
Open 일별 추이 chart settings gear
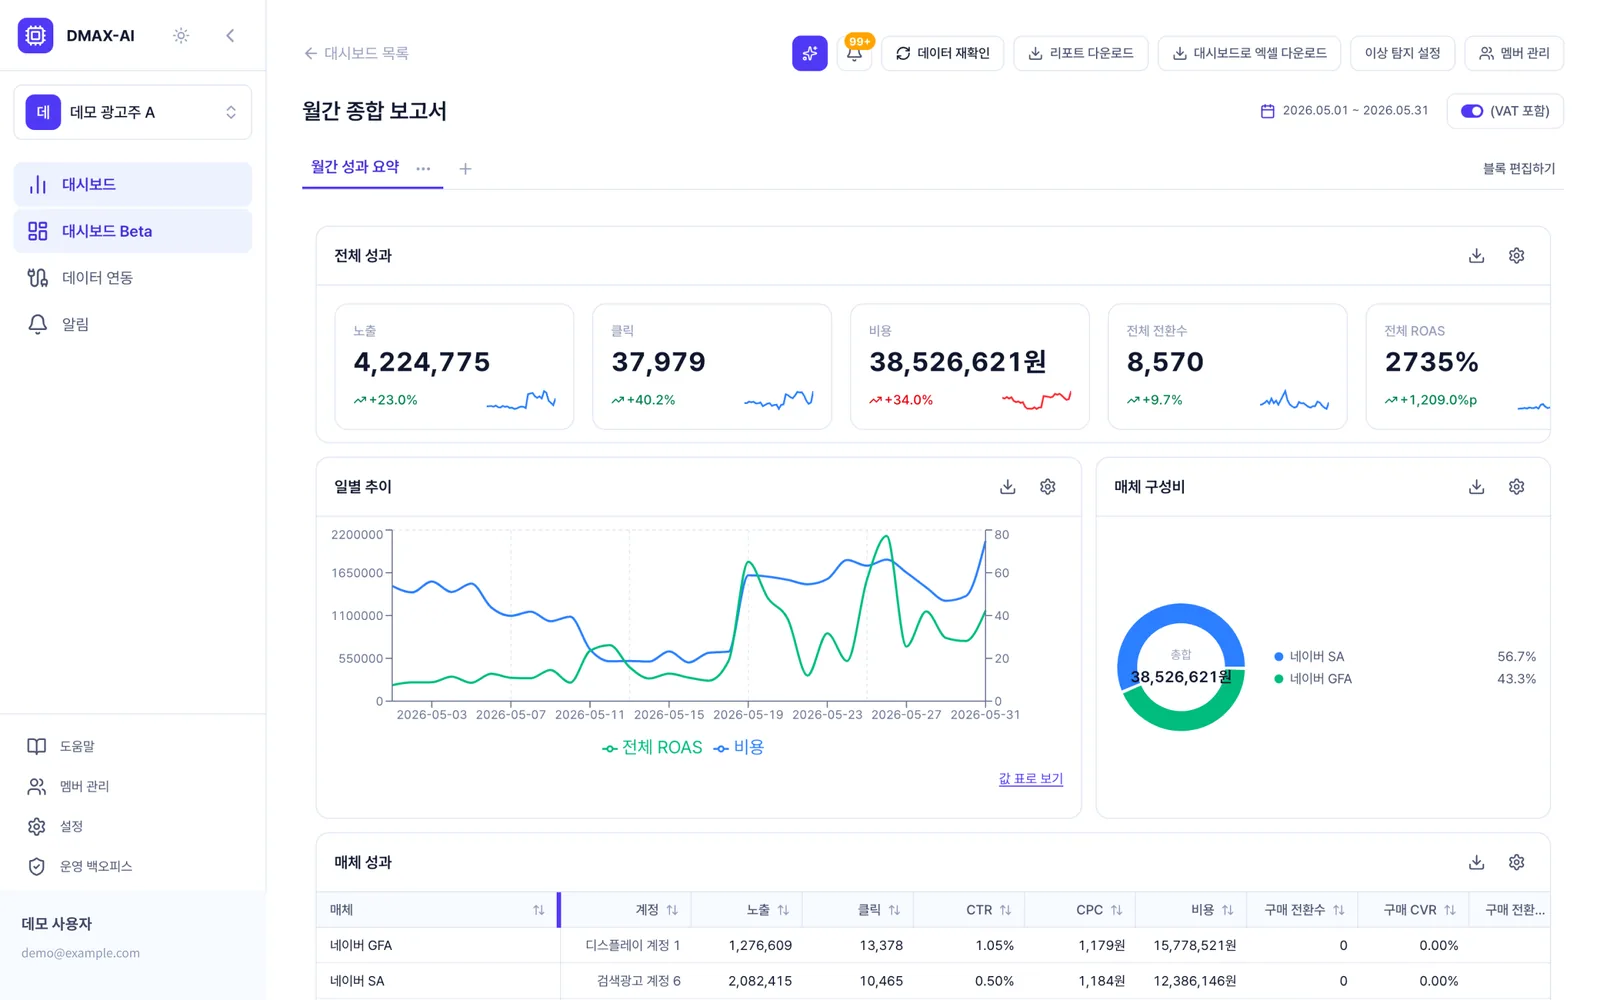pyautogui.click(x=1048, y=487)
